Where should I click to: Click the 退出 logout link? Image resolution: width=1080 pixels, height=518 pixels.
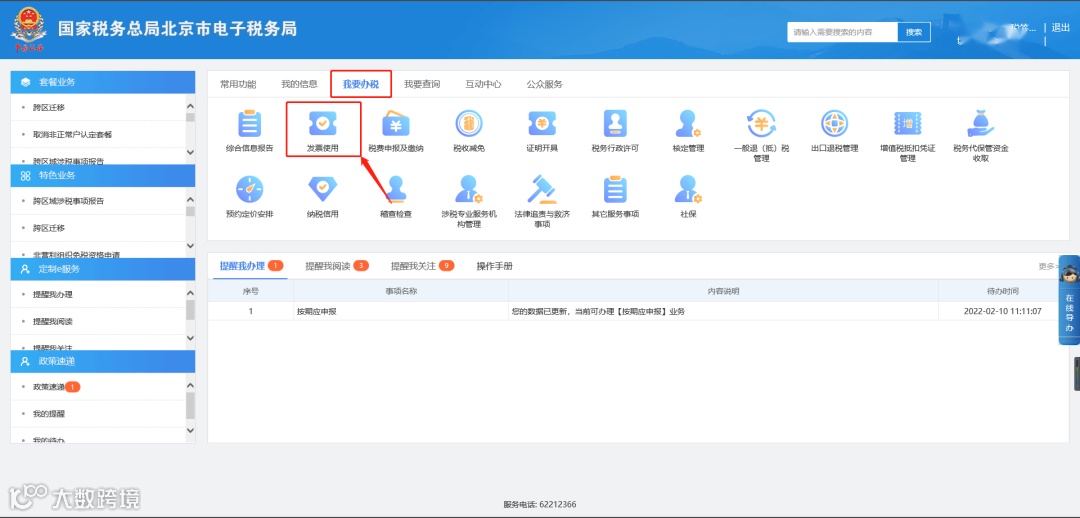1061,28
